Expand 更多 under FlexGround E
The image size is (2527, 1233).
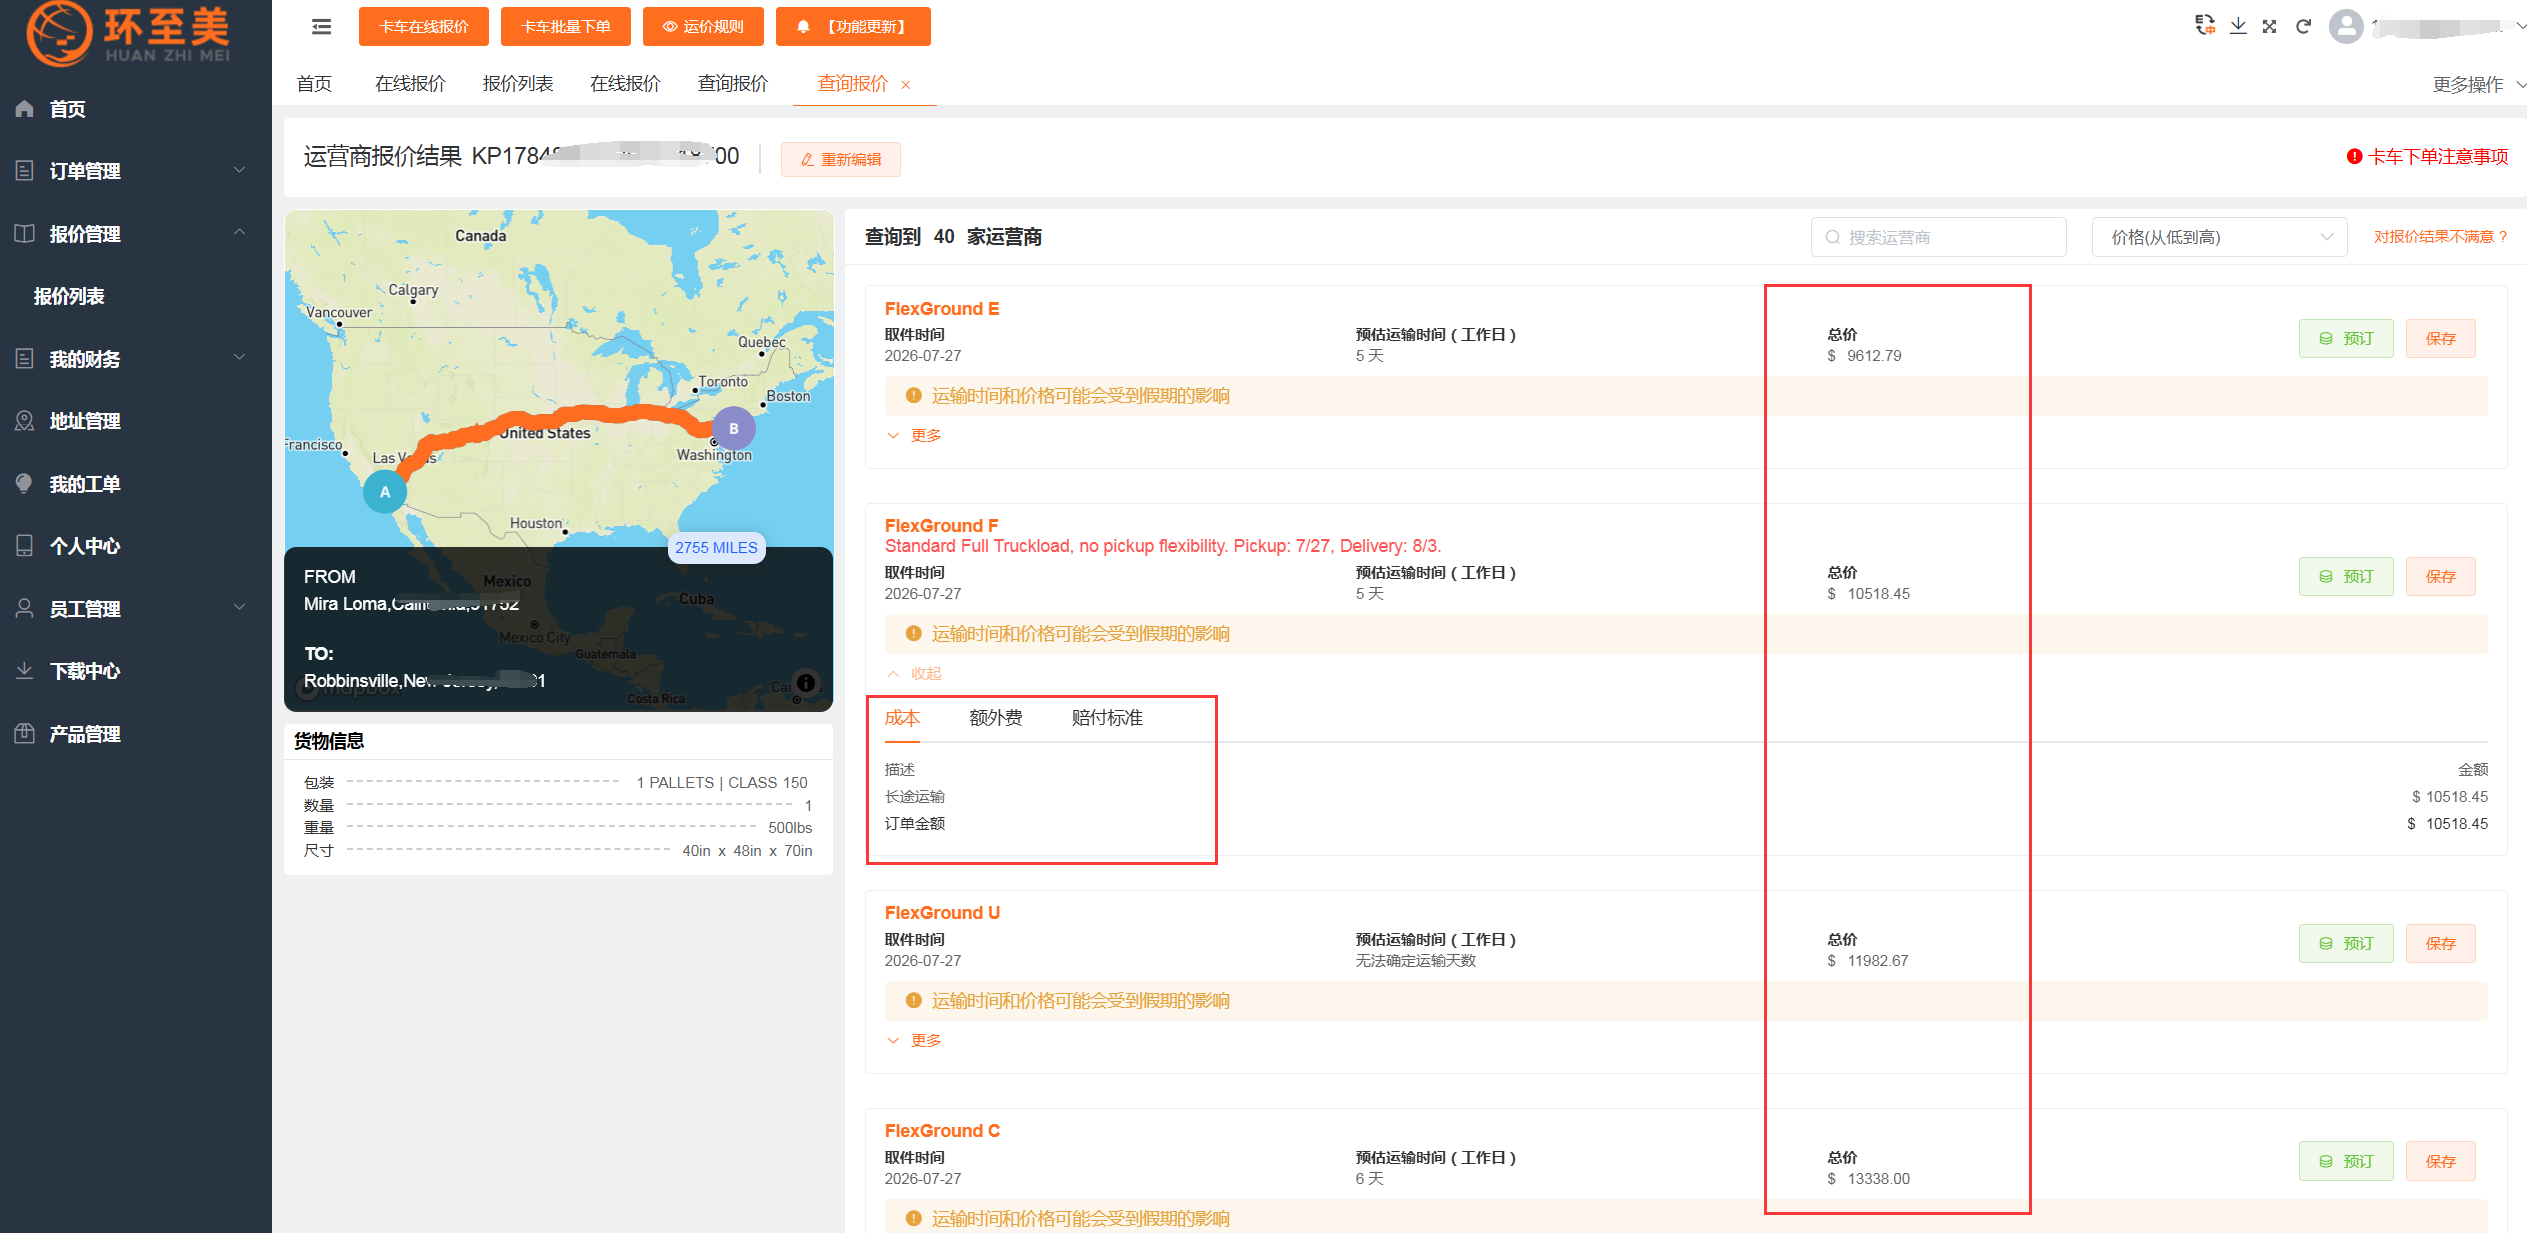pyautogui.click(x=914, y=436)
